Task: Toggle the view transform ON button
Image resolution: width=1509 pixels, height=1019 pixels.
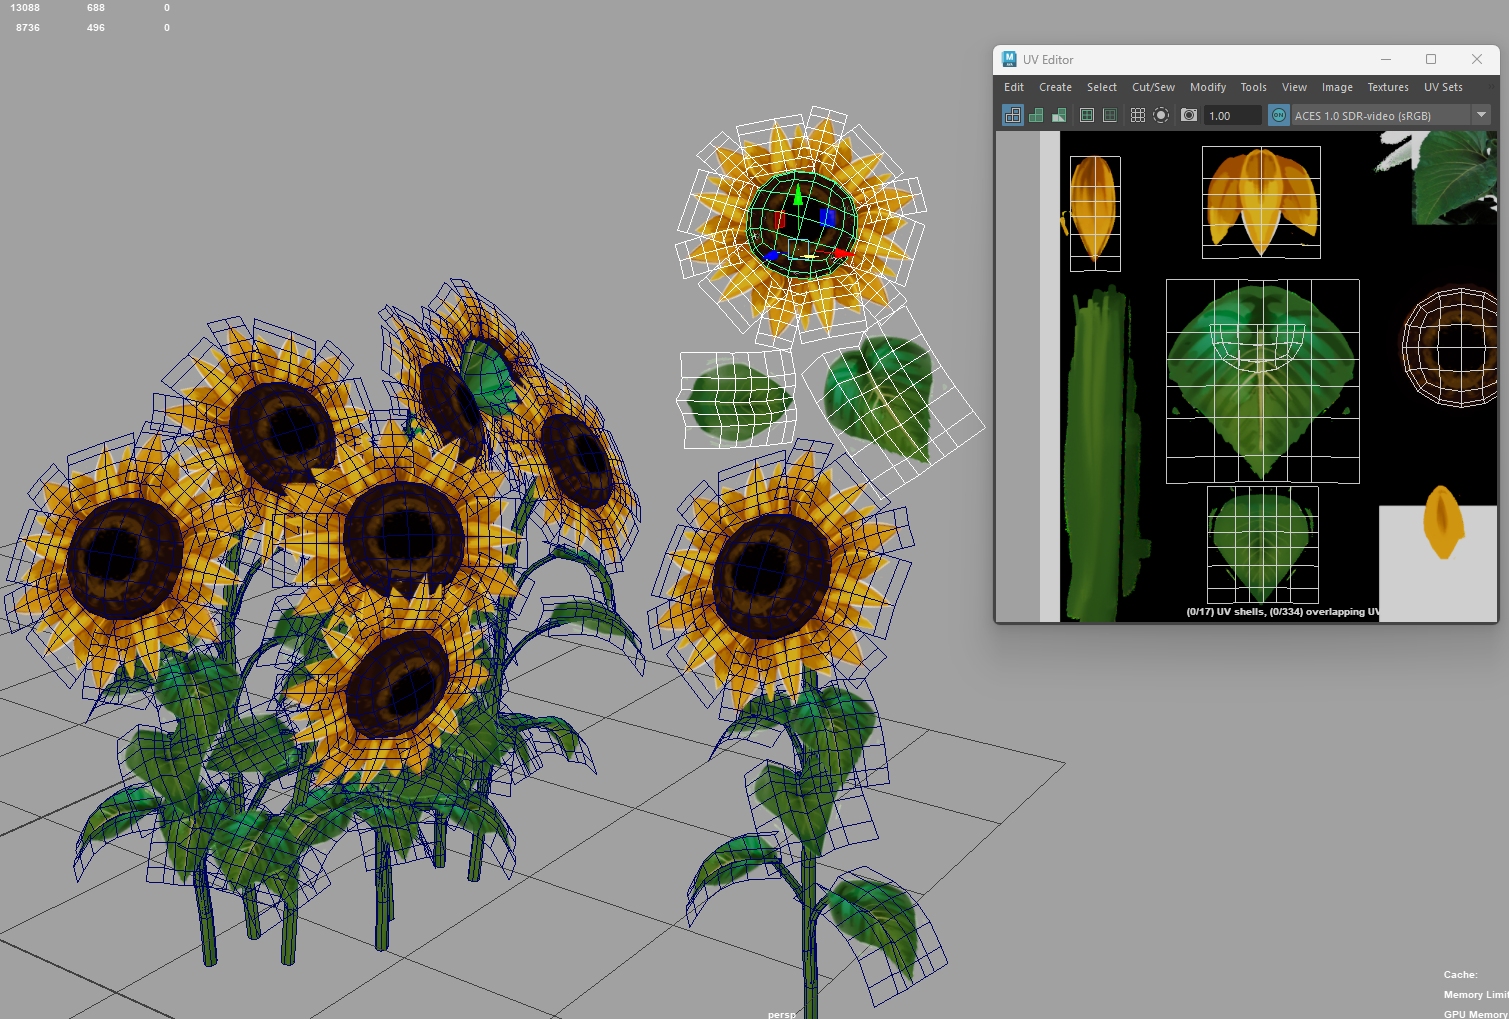Action: coord(1279,116)
